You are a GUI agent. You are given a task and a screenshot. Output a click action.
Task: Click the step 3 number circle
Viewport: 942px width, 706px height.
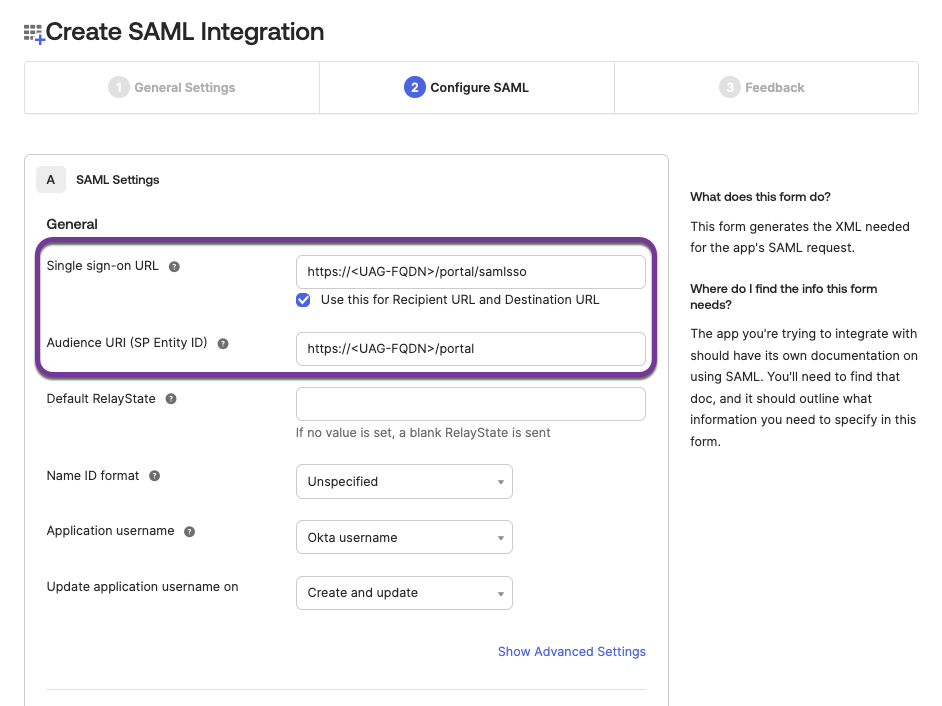pos(730,88)
